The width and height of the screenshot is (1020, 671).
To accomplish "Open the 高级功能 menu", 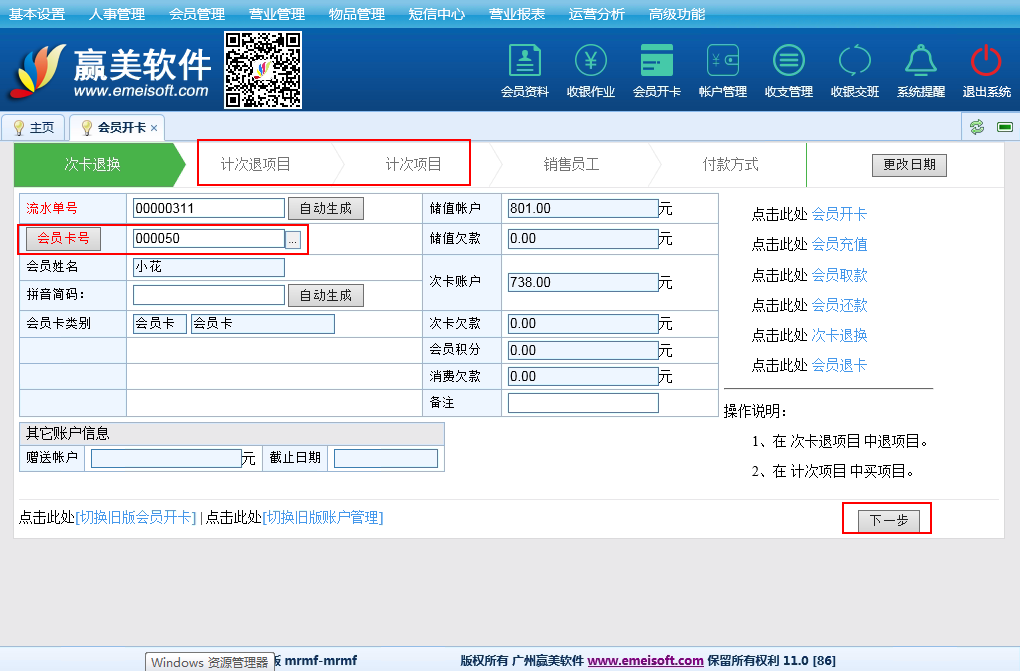I will (677, 14).
